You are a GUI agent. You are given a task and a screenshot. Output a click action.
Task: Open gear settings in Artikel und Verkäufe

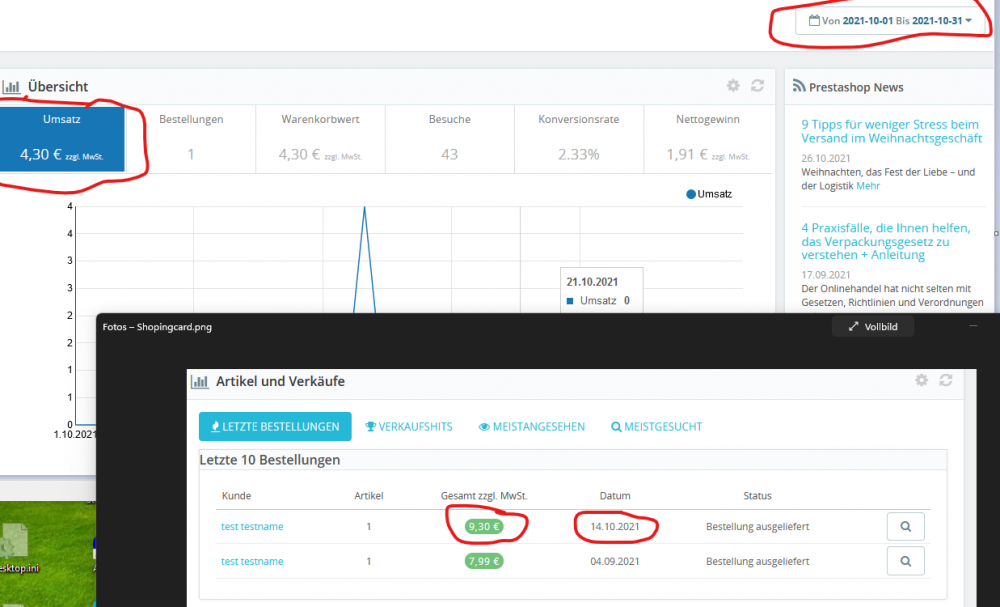[922, 380]
